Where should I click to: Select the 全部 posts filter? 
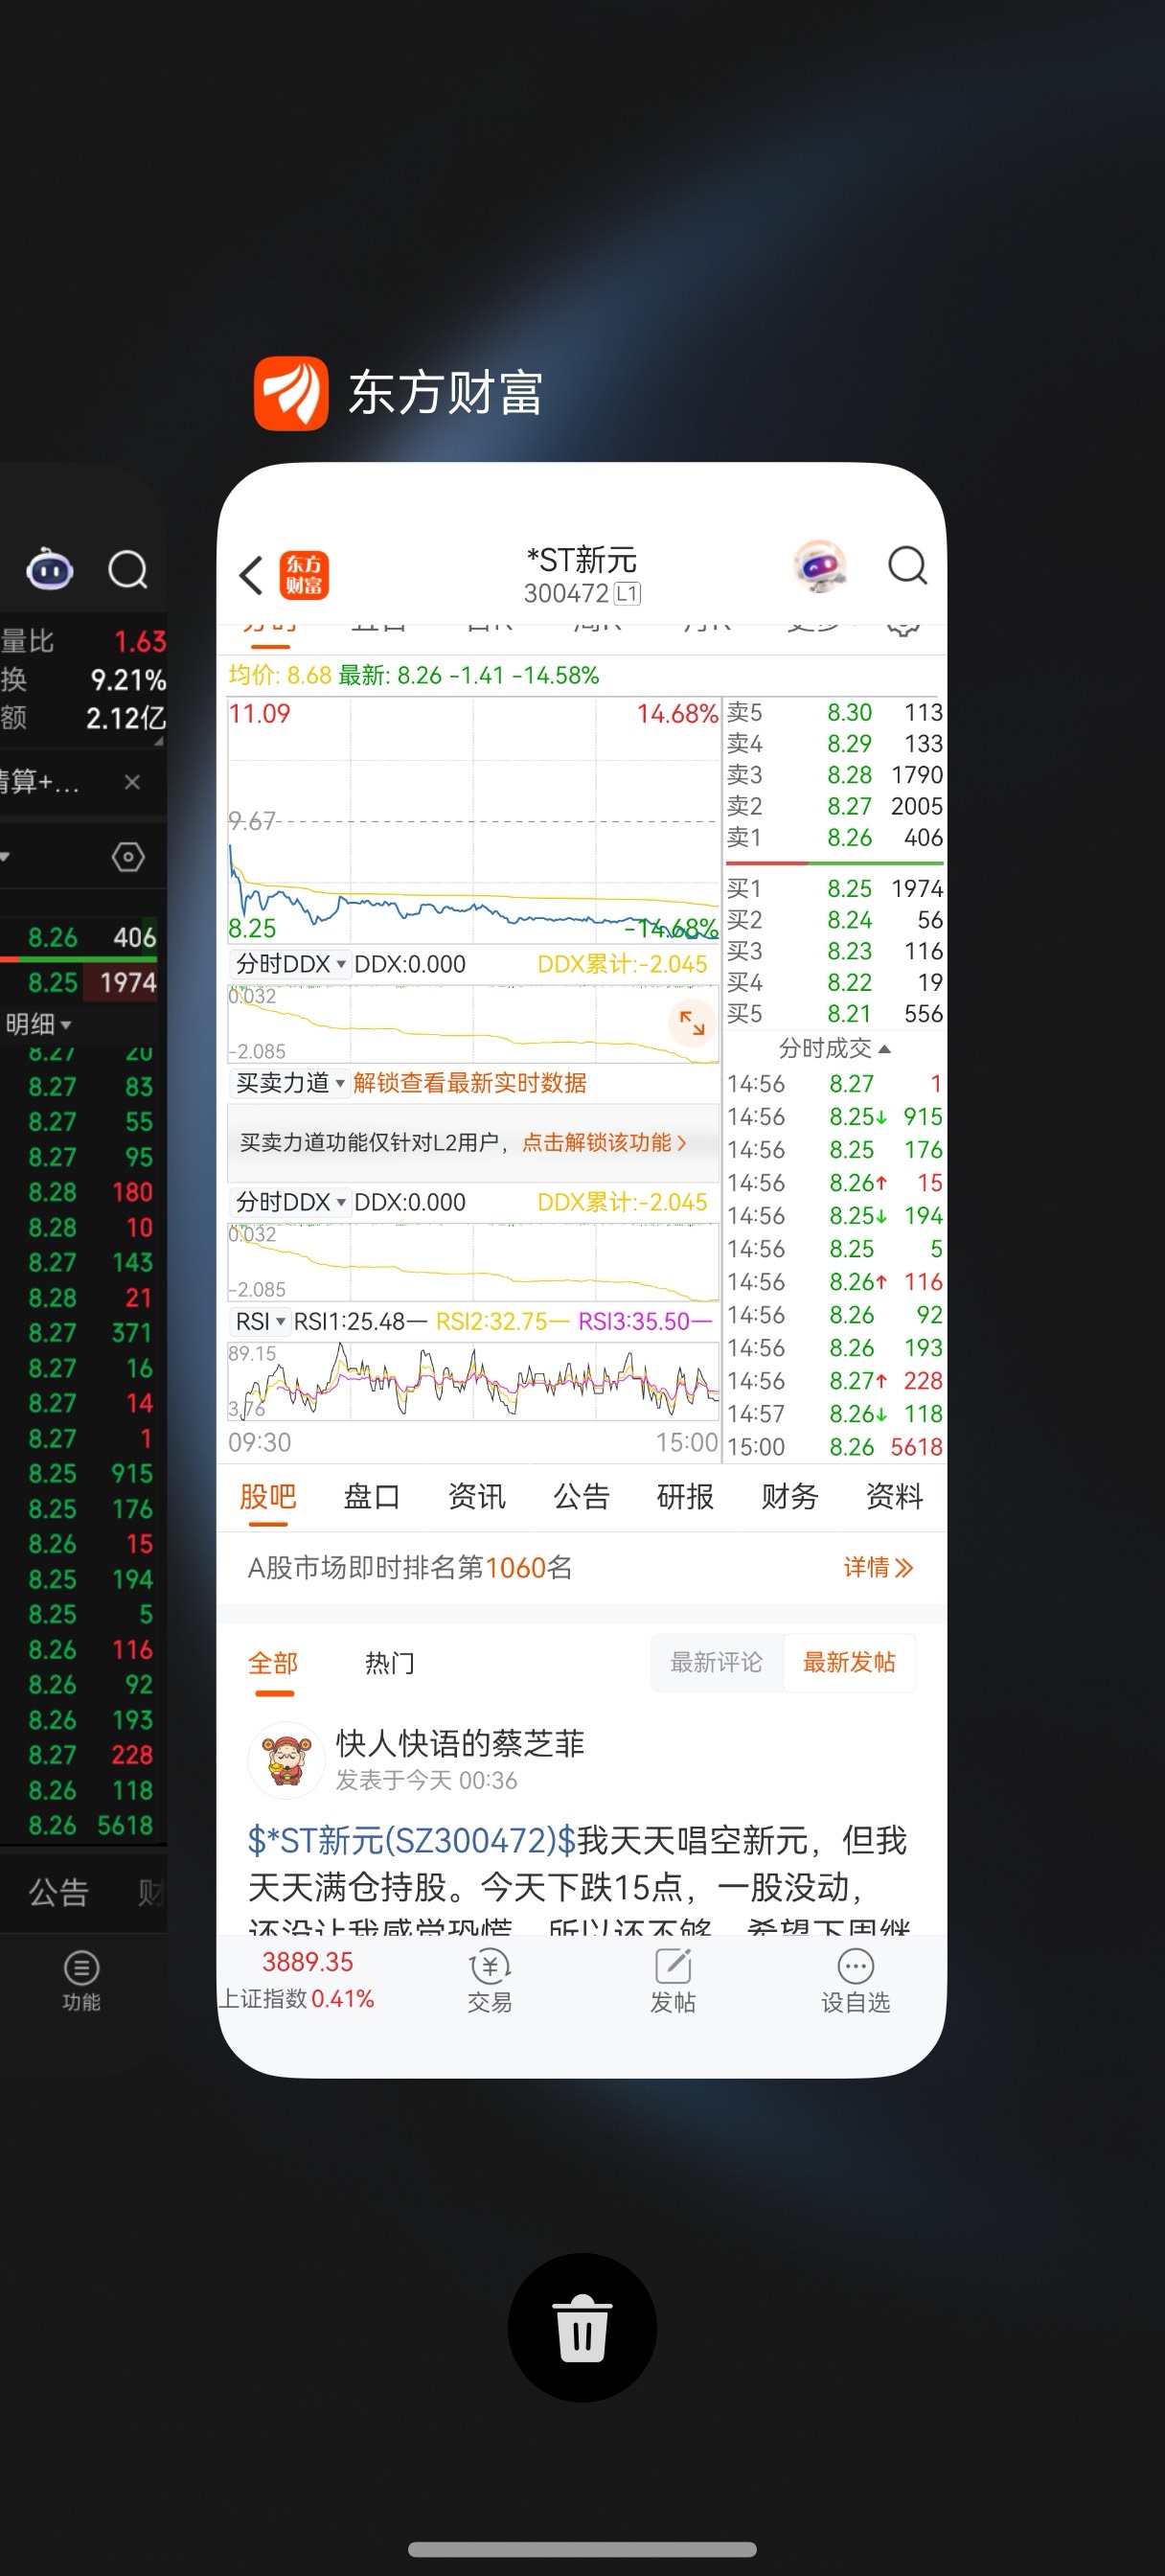pos(273,1663)
